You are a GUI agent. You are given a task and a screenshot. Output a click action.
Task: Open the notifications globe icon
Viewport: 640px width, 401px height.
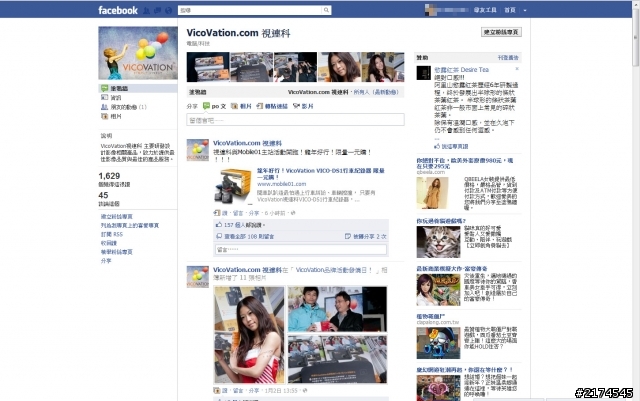coord(168,11)
